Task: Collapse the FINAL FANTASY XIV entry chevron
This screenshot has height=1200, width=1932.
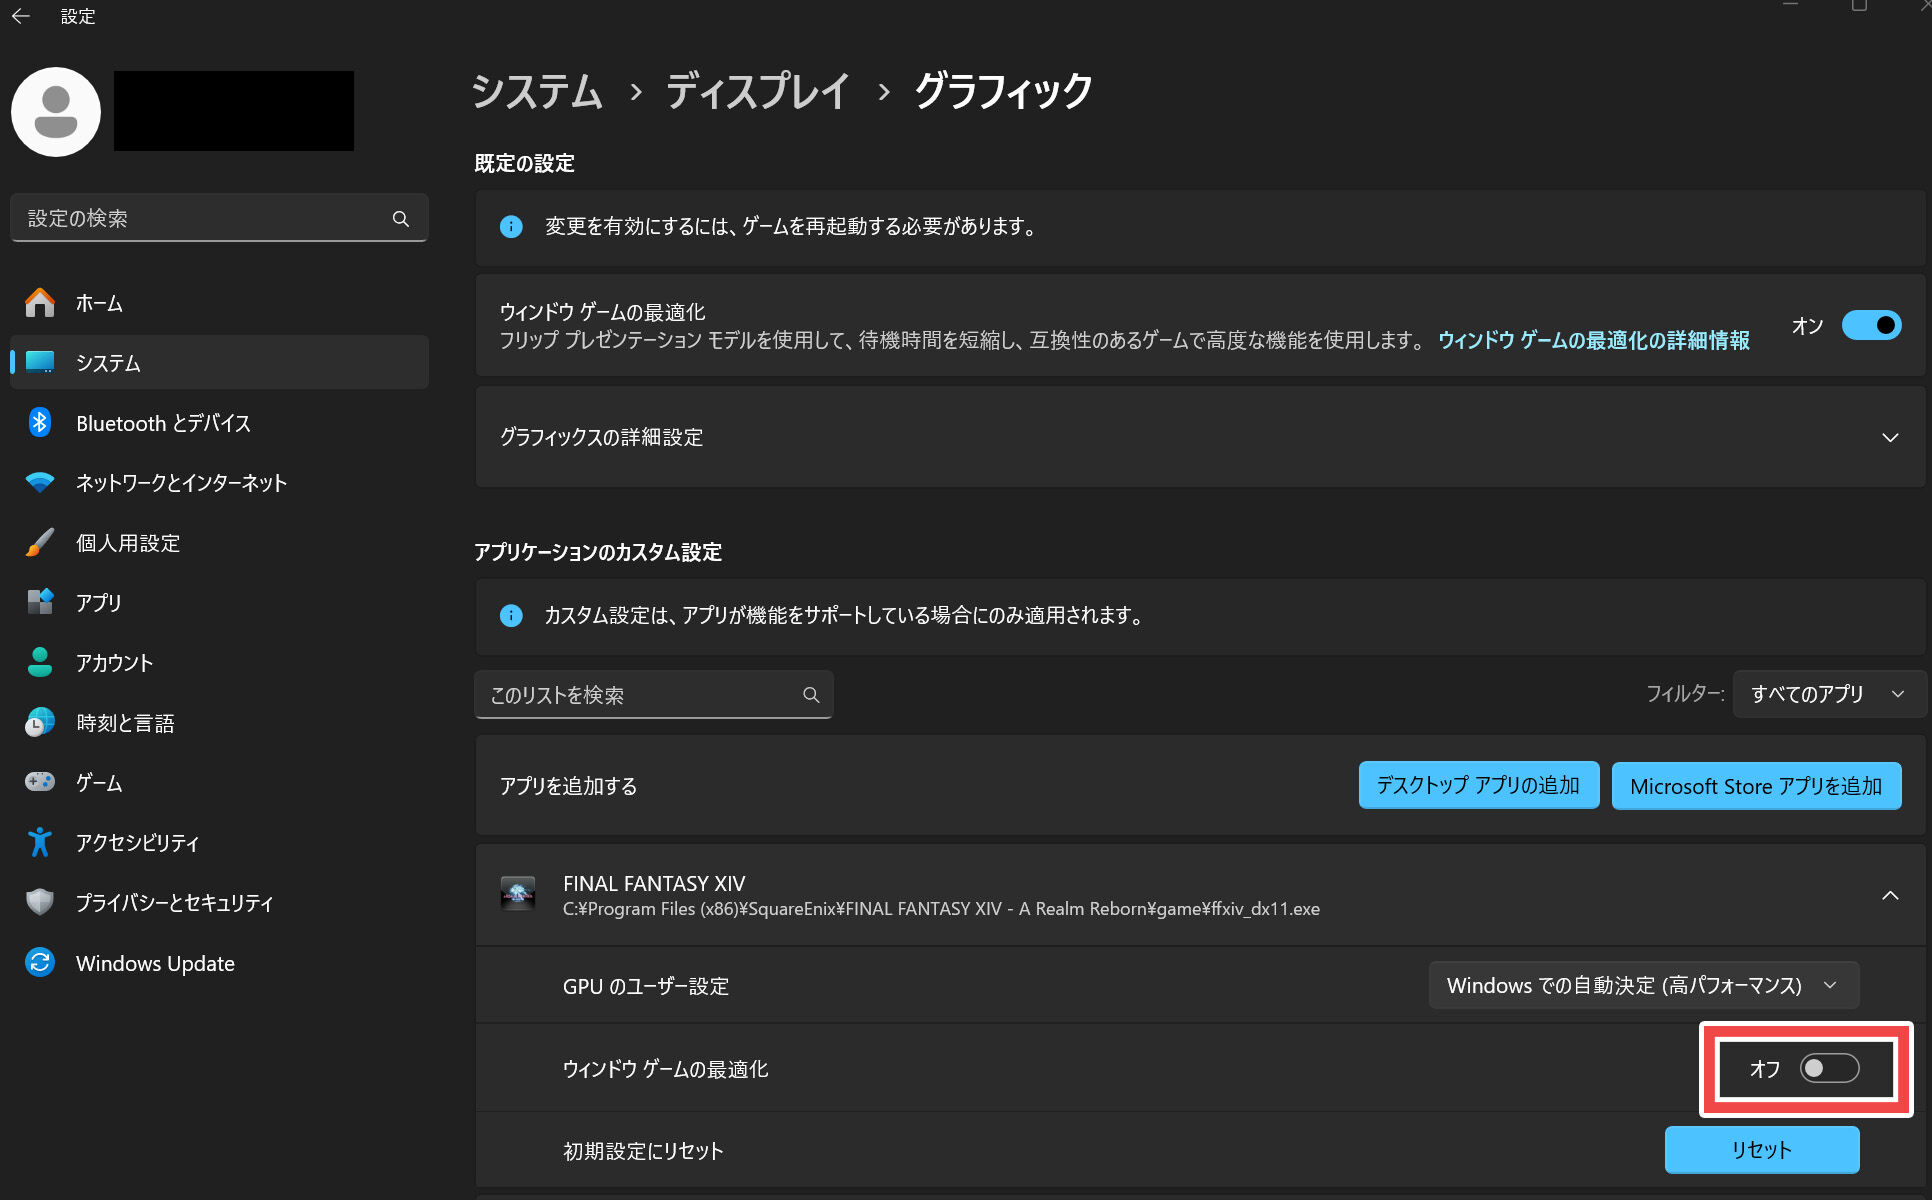Action: (1889, 895)
